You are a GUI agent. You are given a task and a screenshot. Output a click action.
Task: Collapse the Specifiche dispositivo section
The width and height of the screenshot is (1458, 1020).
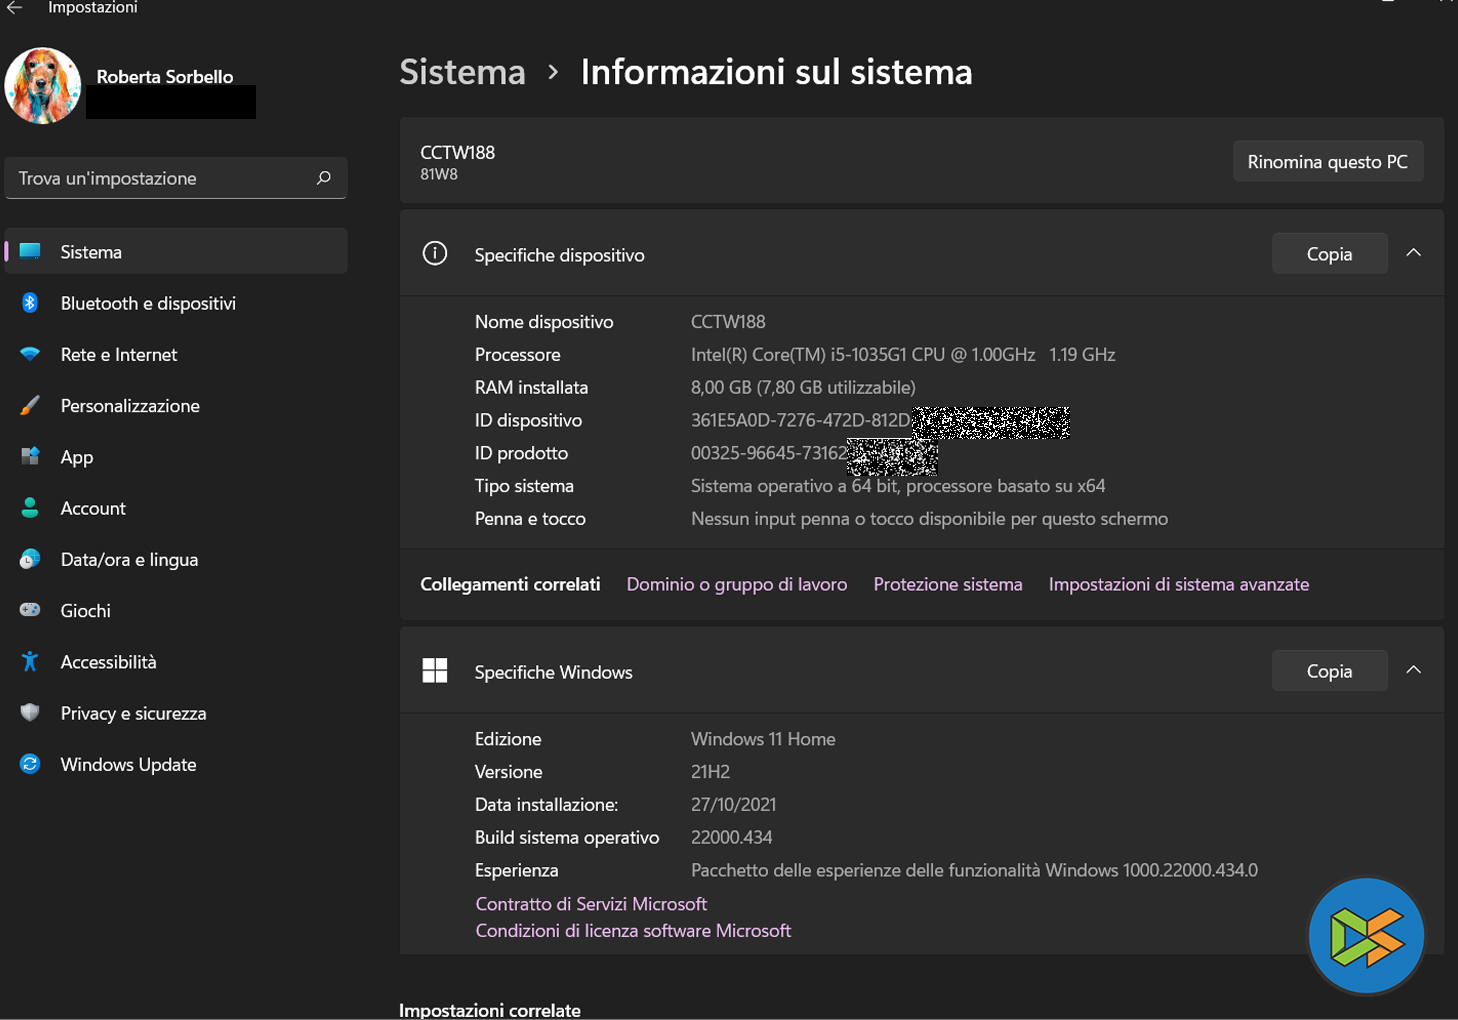[x=1413, y=253]
